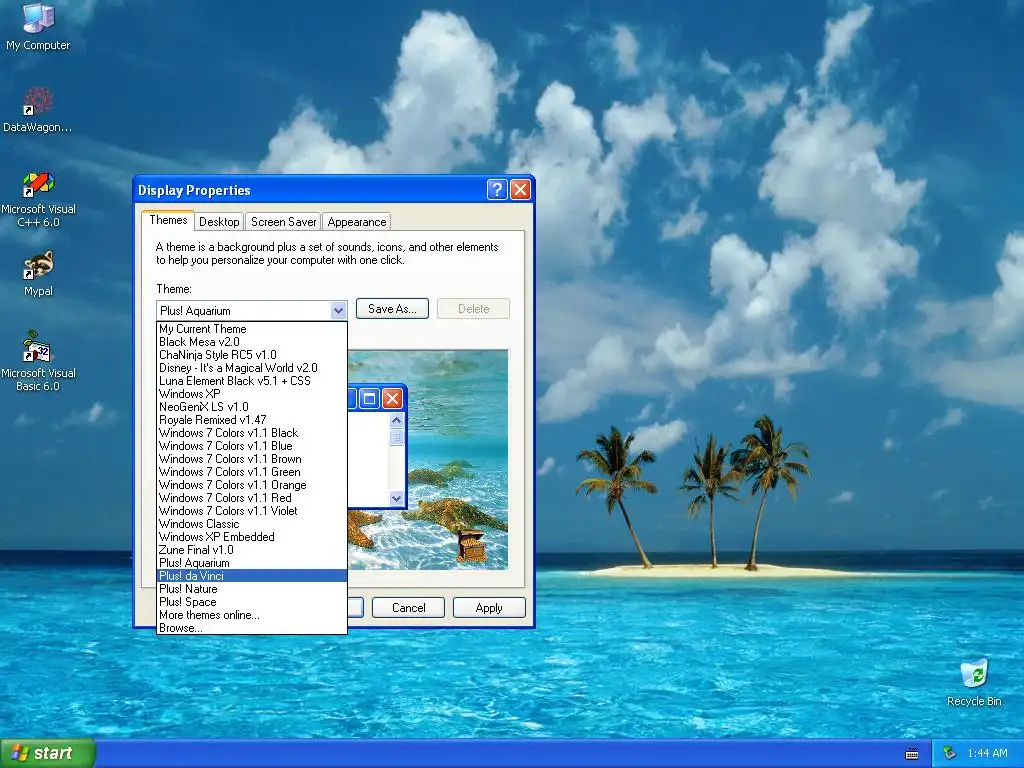Switch to the Themes tab
The image size is (1024, 768).
point(168,220)
